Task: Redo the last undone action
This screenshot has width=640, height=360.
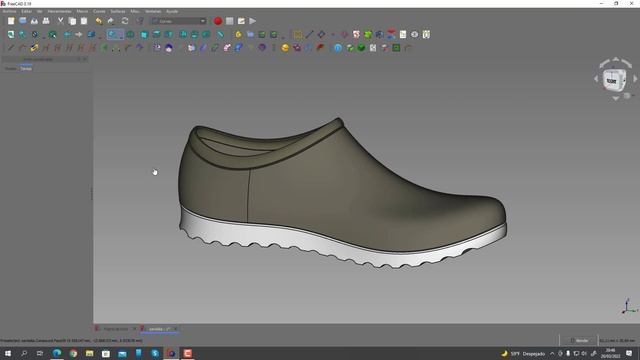Action: pos(110,21)
